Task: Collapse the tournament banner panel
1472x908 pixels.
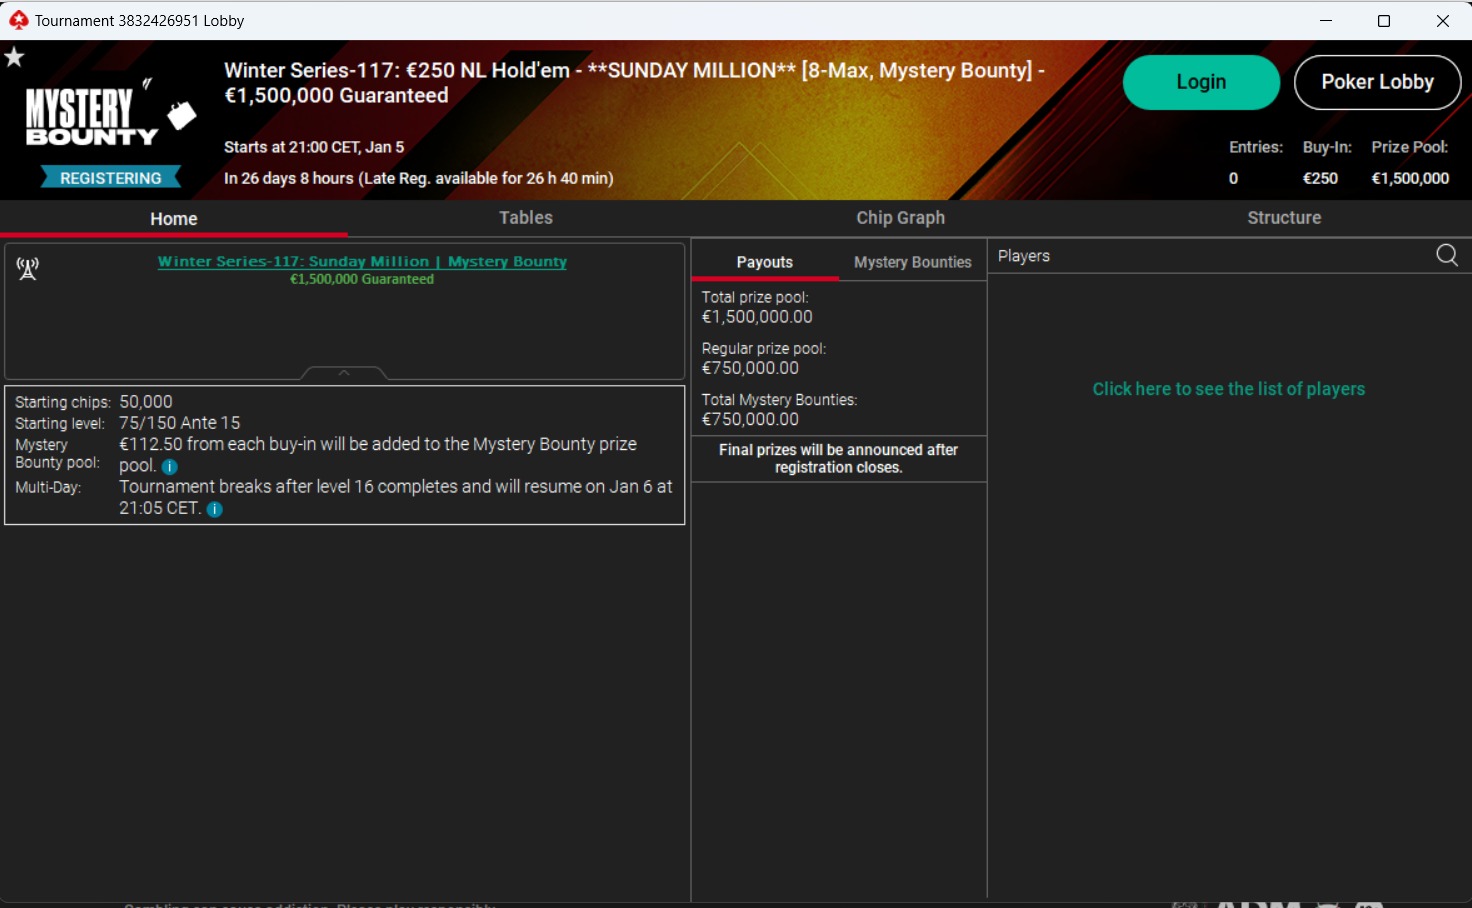Action: tap(344, 373)
